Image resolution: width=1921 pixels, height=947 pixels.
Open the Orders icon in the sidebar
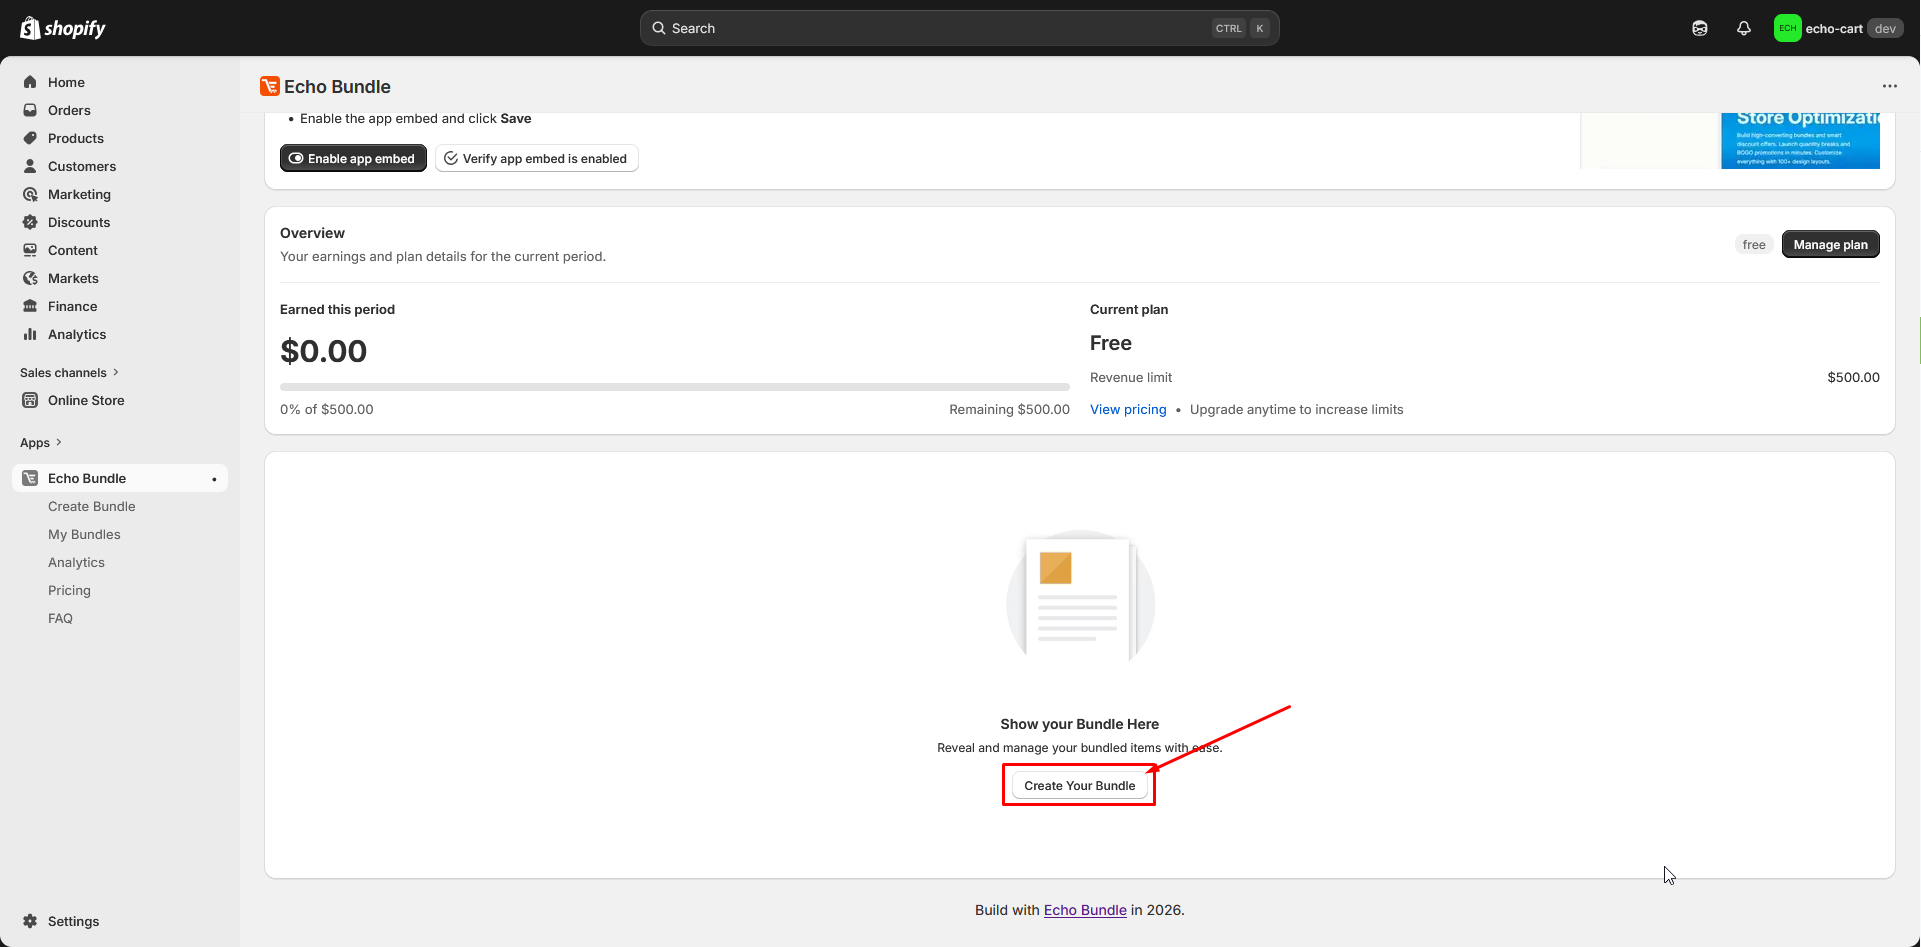[30, 110]
